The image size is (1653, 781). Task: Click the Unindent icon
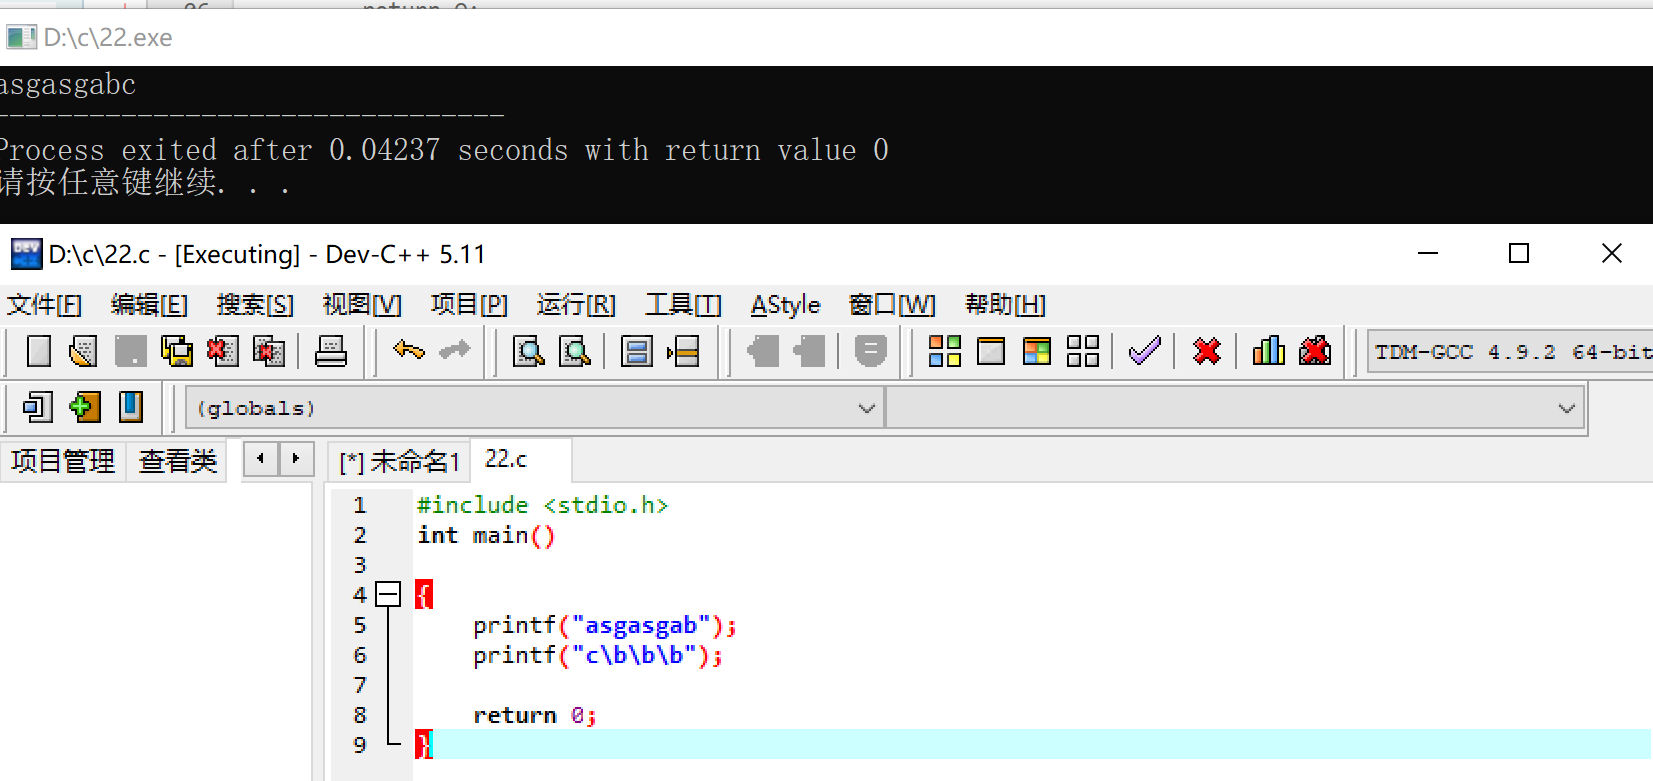809,351
